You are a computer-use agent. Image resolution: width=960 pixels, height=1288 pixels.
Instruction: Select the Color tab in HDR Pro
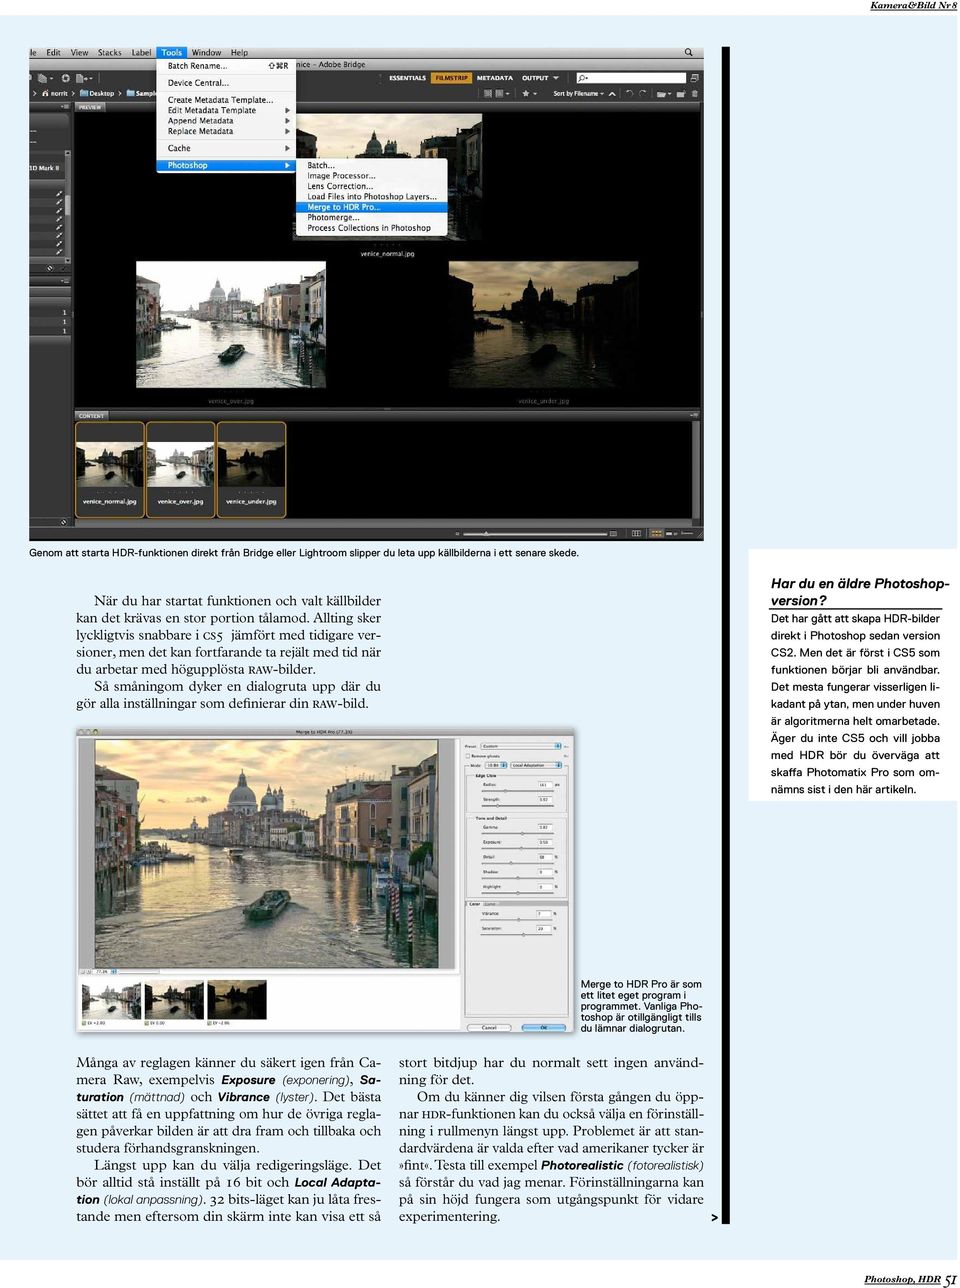[x=475, y=904]
